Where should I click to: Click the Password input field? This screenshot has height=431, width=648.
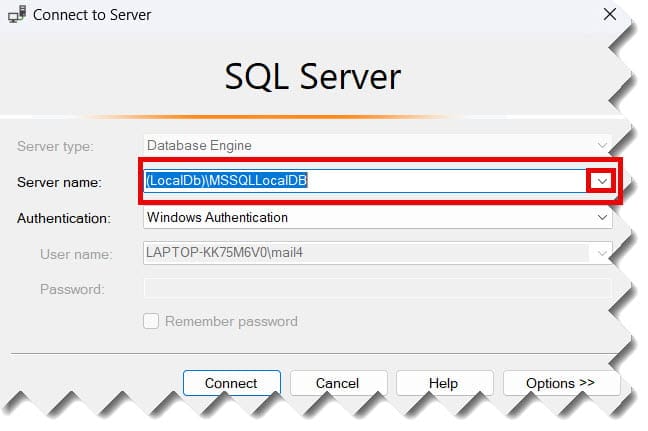click(x=377, y=288)
